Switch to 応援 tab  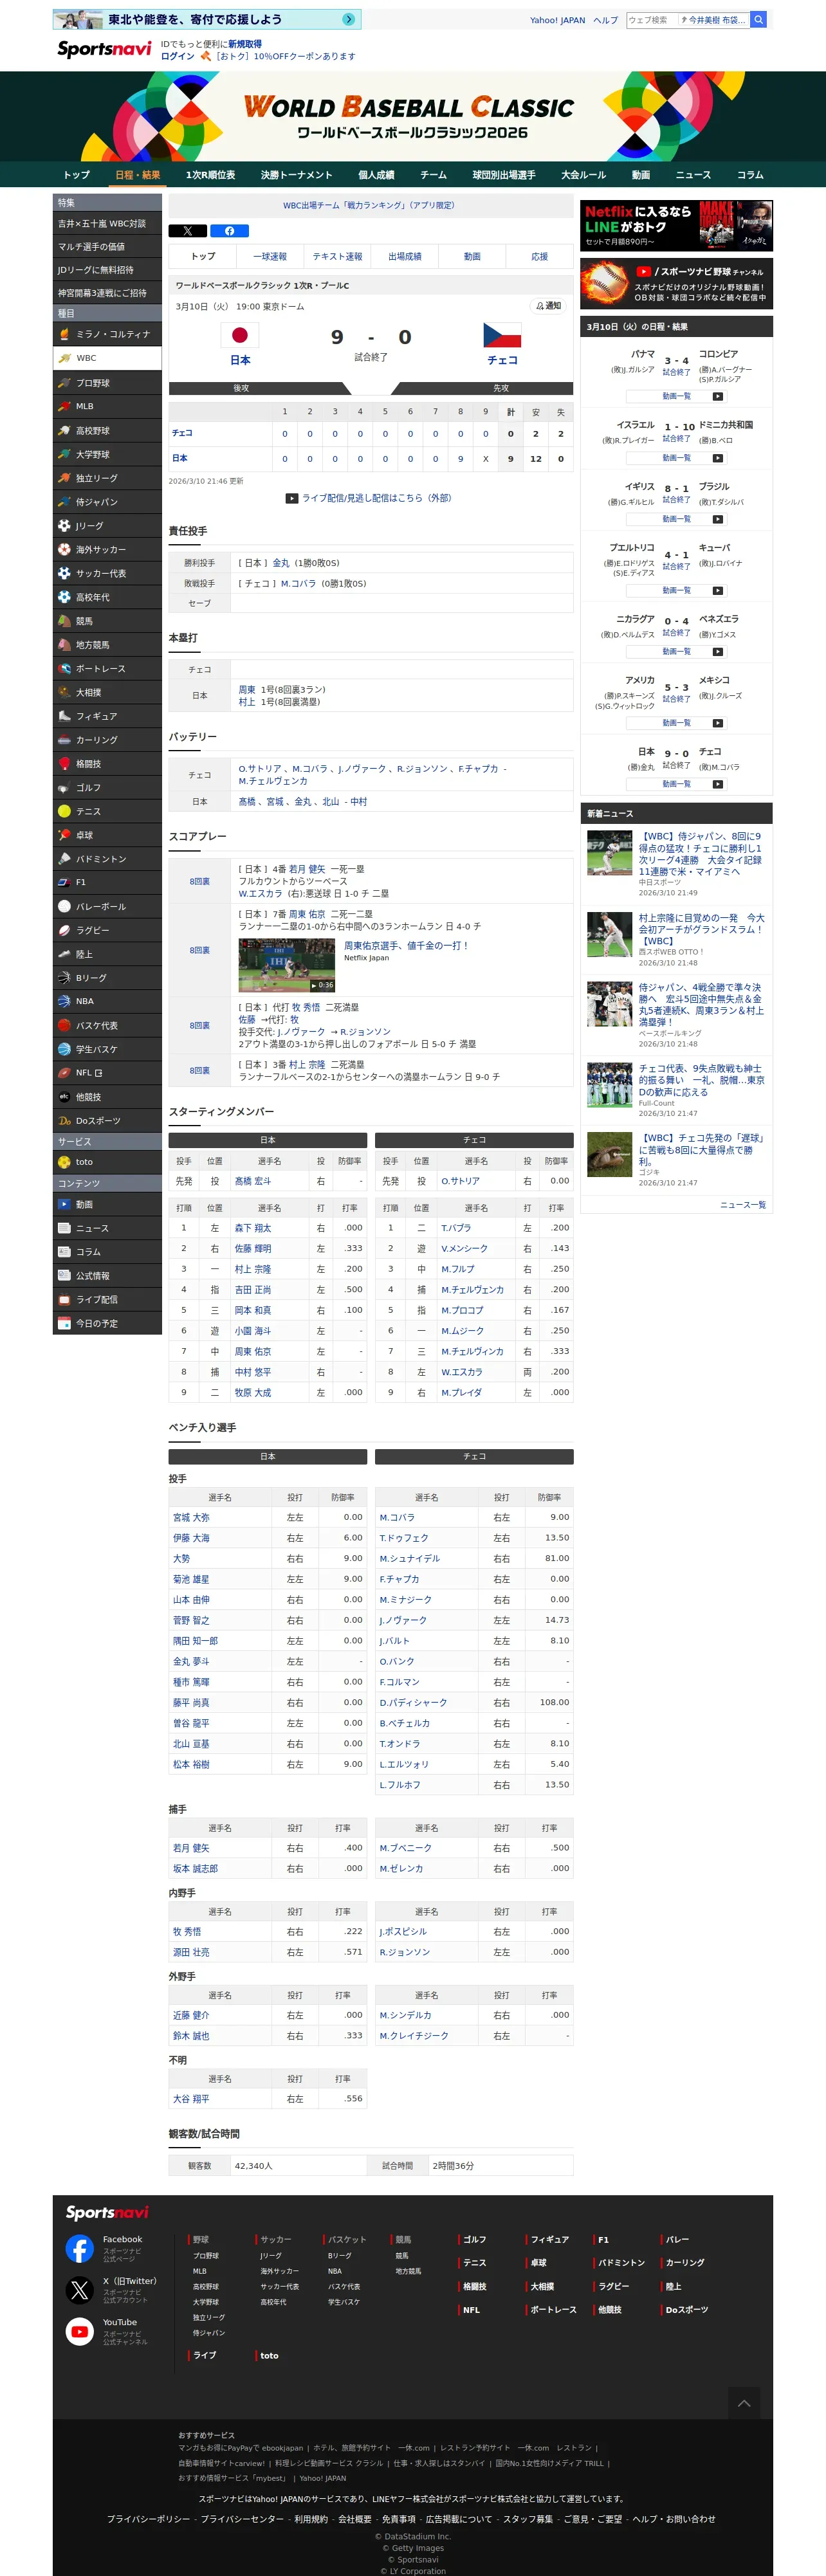(540, 257)
